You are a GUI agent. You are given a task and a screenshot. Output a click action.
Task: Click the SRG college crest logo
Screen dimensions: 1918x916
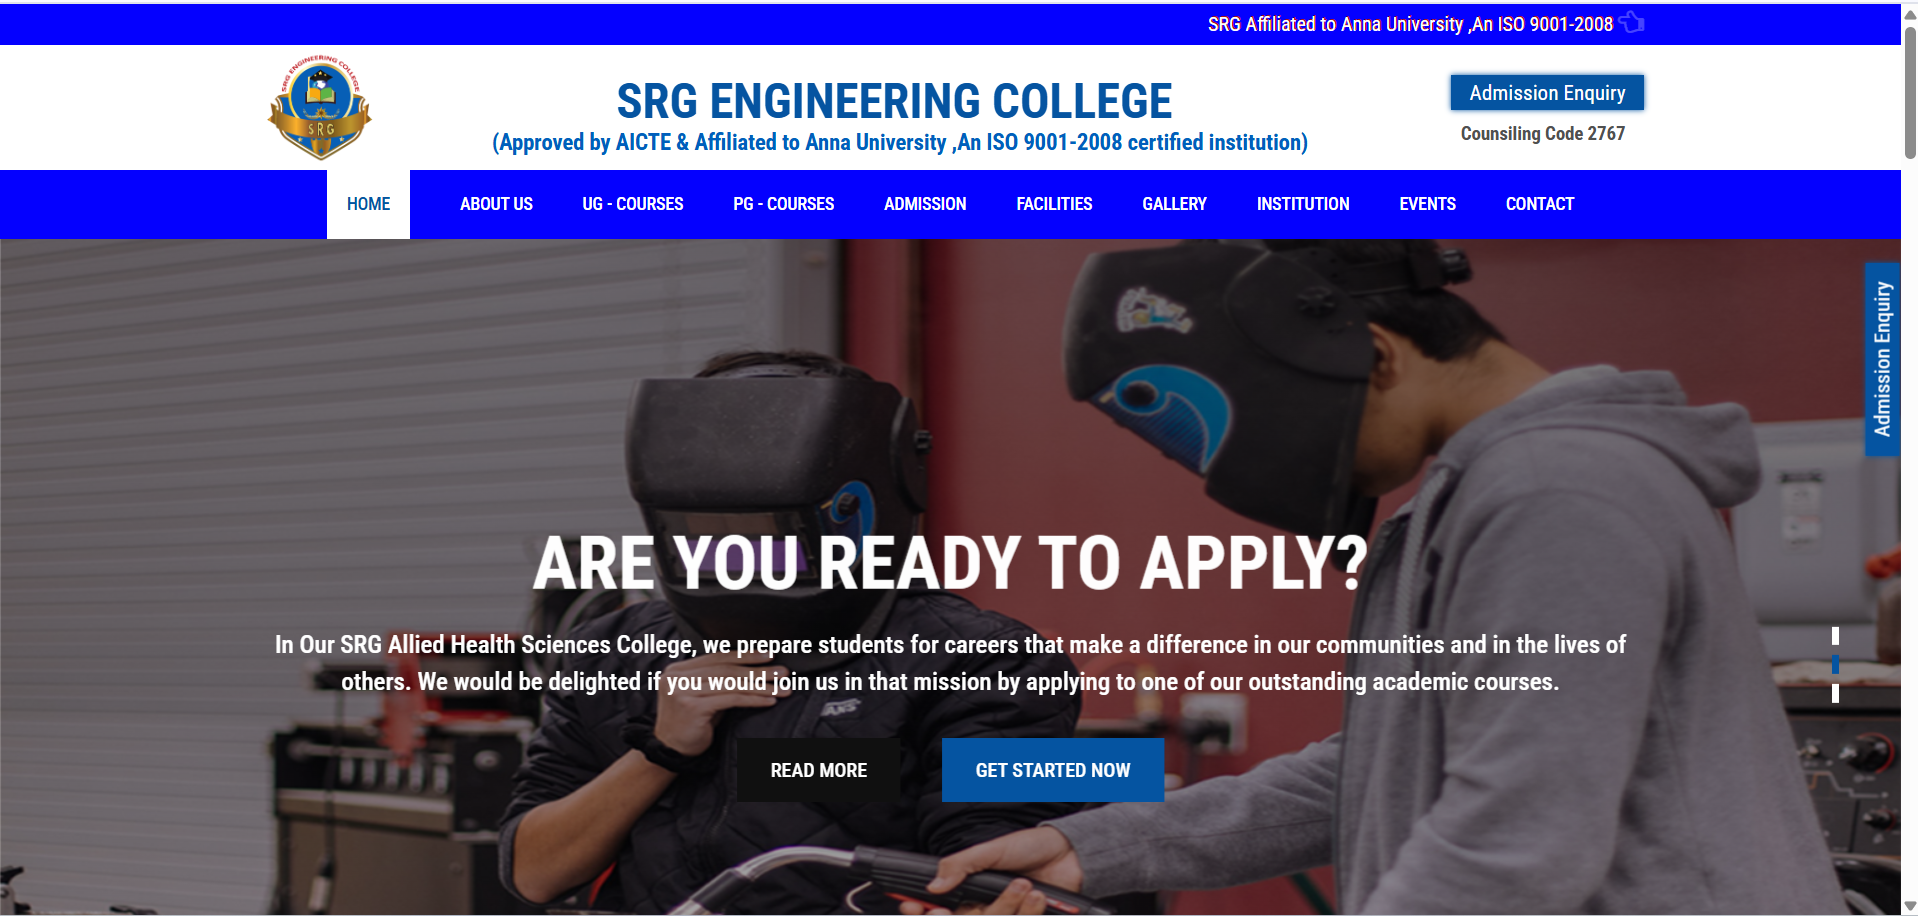point(320,108)
